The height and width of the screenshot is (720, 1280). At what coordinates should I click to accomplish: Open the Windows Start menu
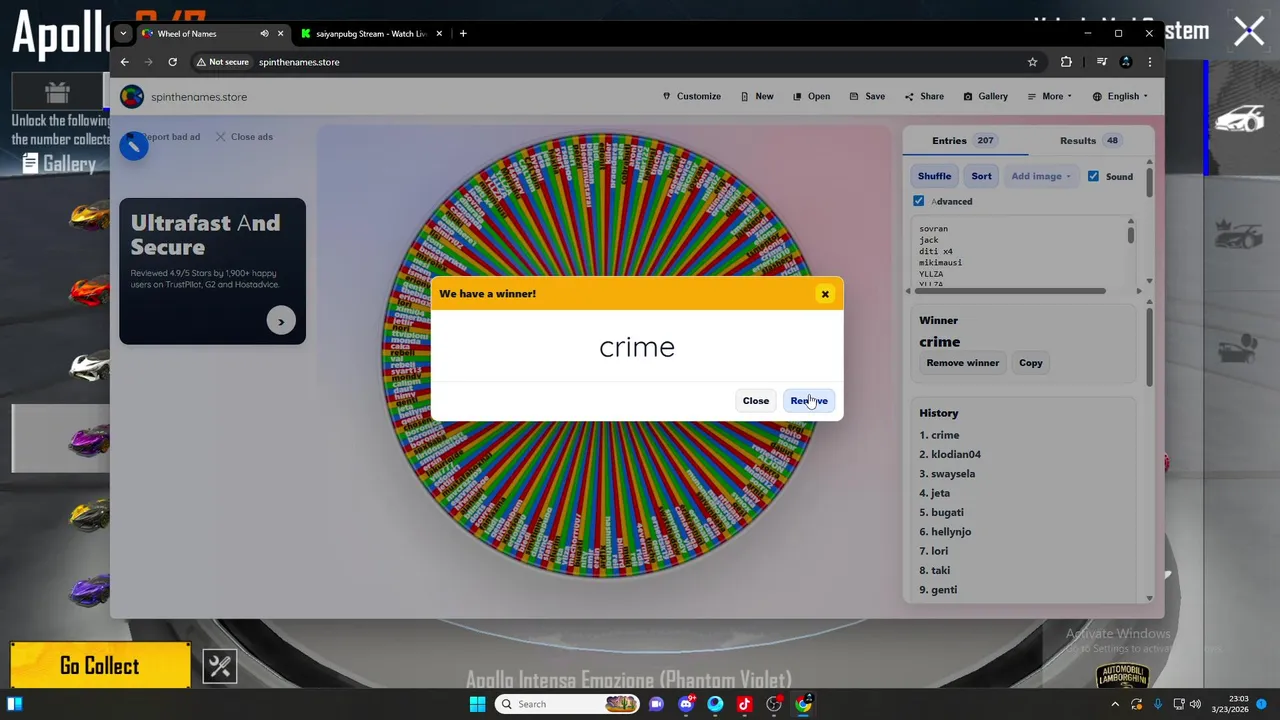coord(477,704)
